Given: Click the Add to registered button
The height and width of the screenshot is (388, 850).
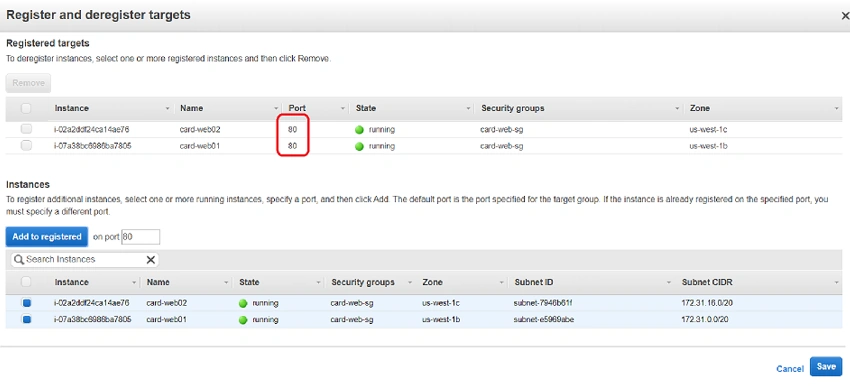Looking at the screenshot, I should [x=47, y=237].
